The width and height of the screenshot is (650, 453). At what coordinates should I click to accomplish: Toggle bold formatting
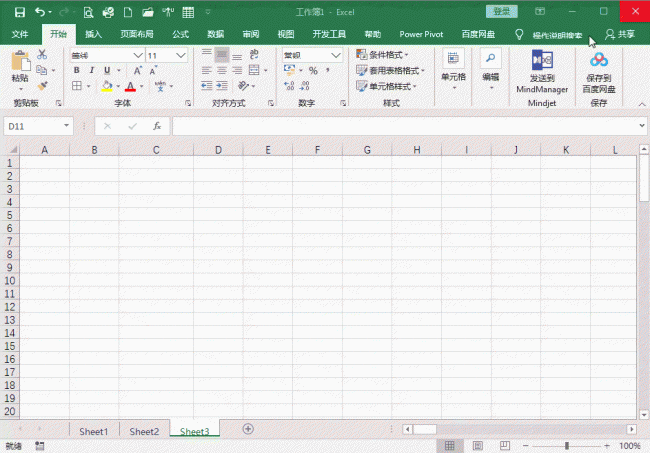(x=76, y=70)
